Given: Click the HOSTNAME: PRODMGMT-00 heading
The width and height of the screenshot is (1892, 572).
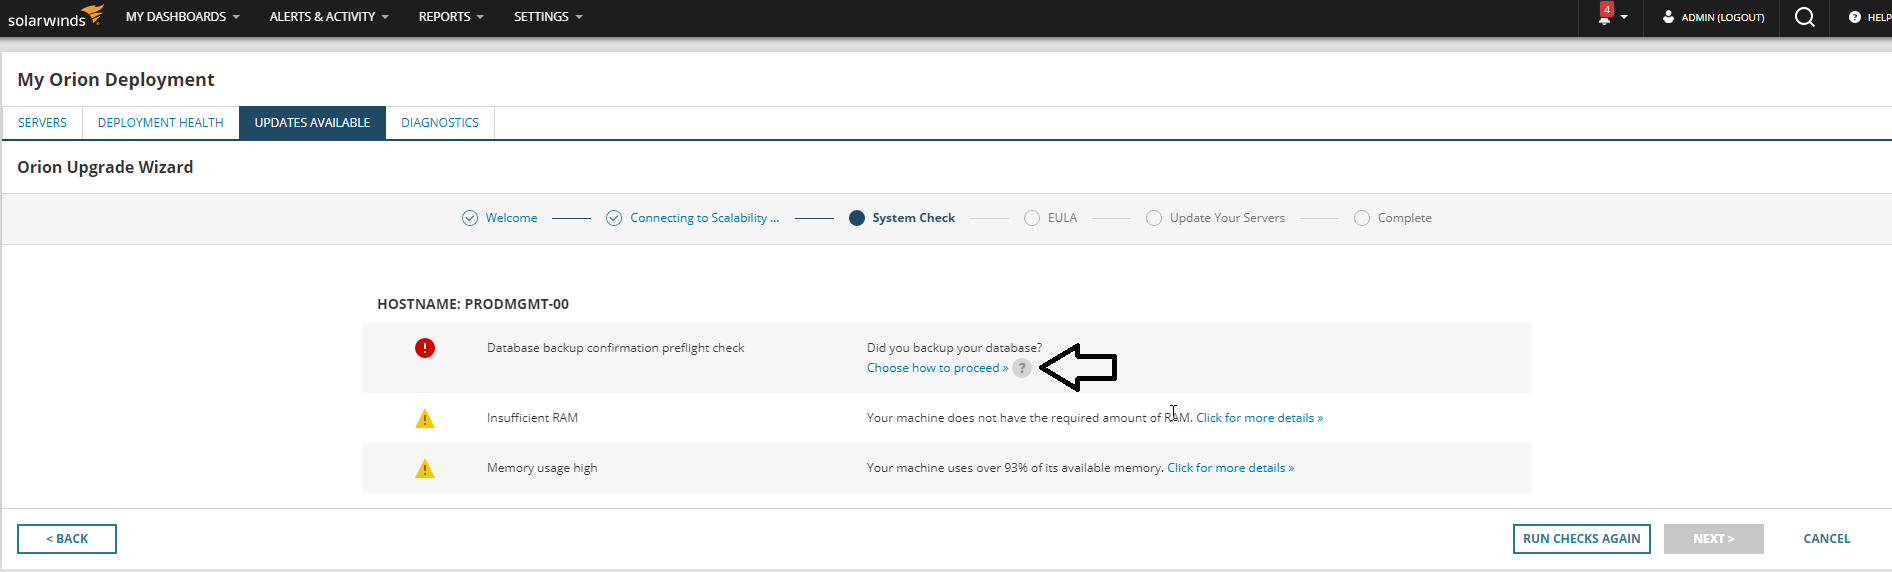Looking at the screenshot, I should (x=473, y=304).
